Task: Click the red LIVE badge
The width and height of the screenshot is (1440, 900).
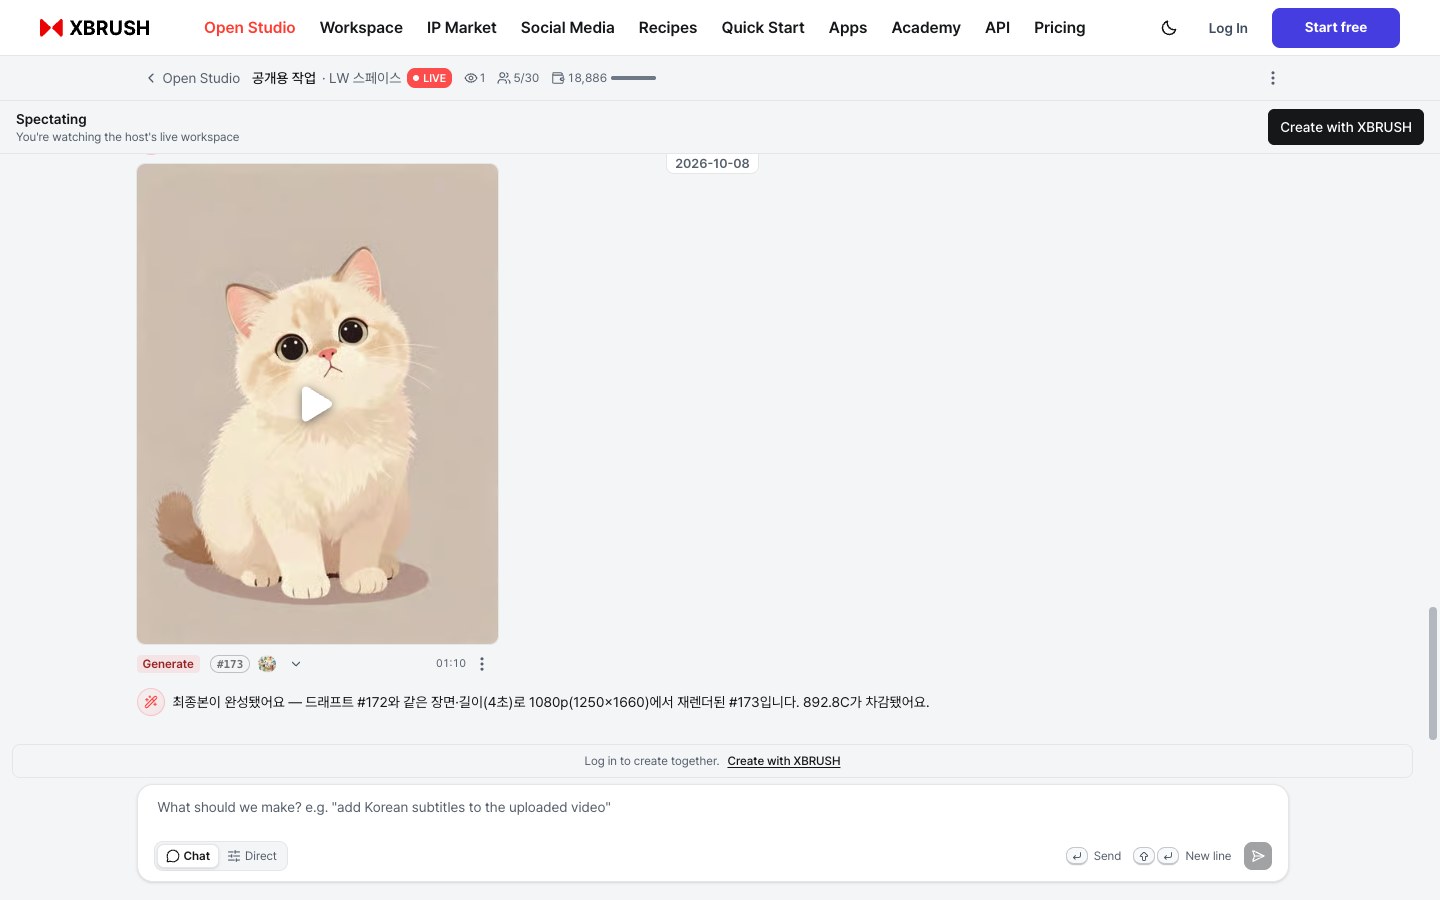Action: click(429, 78)
